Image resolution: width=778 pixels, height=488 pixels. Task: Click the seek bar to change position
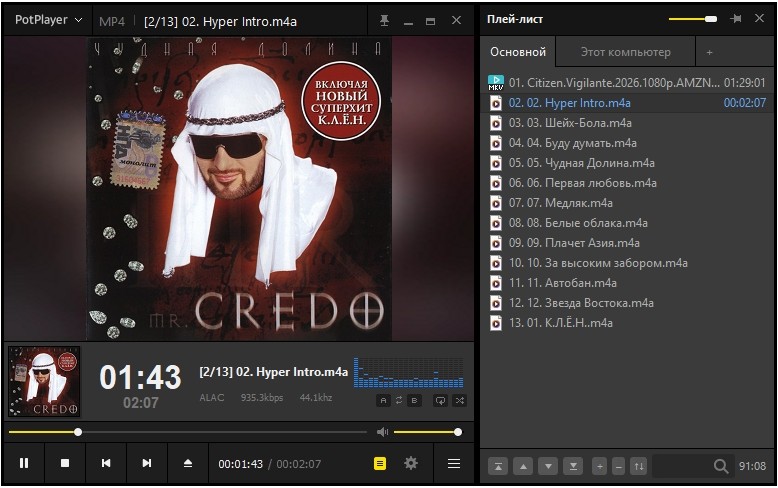click(188, 432)
